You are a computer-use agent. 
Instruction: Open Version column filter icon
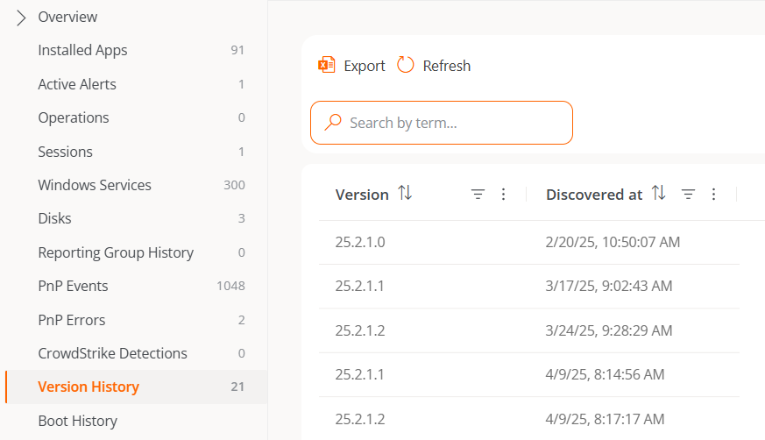(x=478, y=195)
